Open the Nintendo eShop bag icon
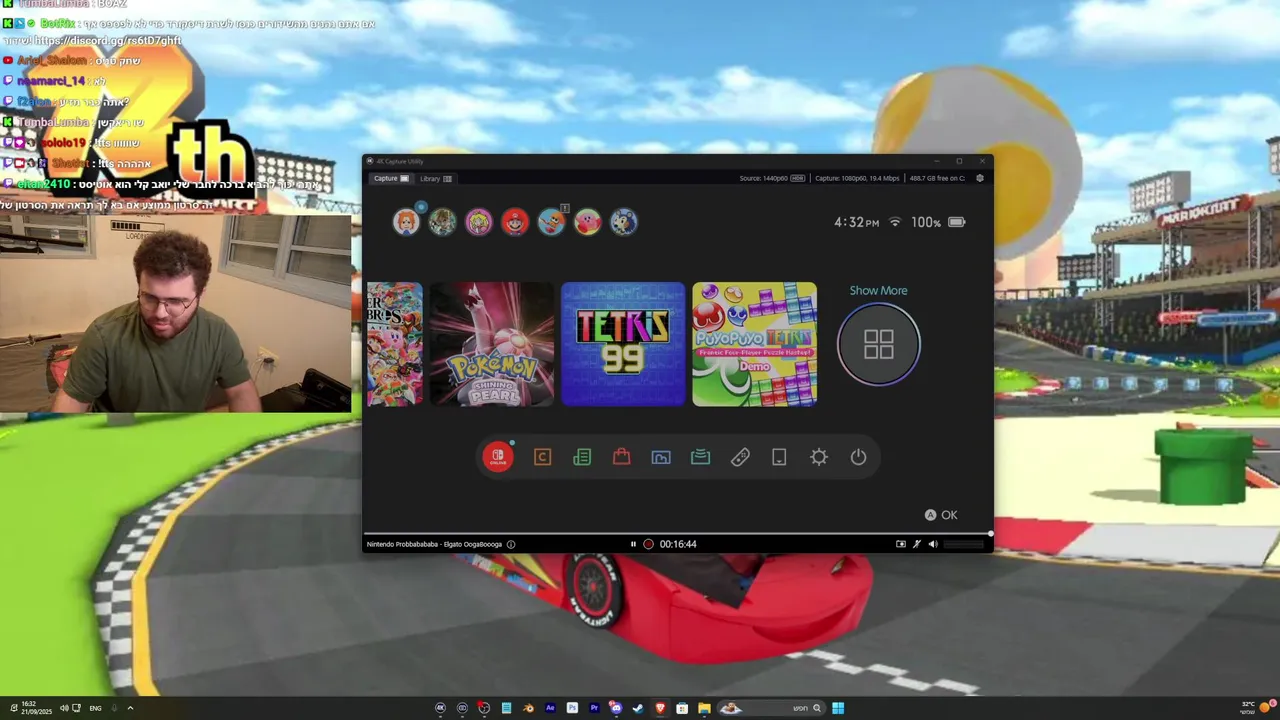Viewport: 1280px width, 720px height. [x=621, y=457]
